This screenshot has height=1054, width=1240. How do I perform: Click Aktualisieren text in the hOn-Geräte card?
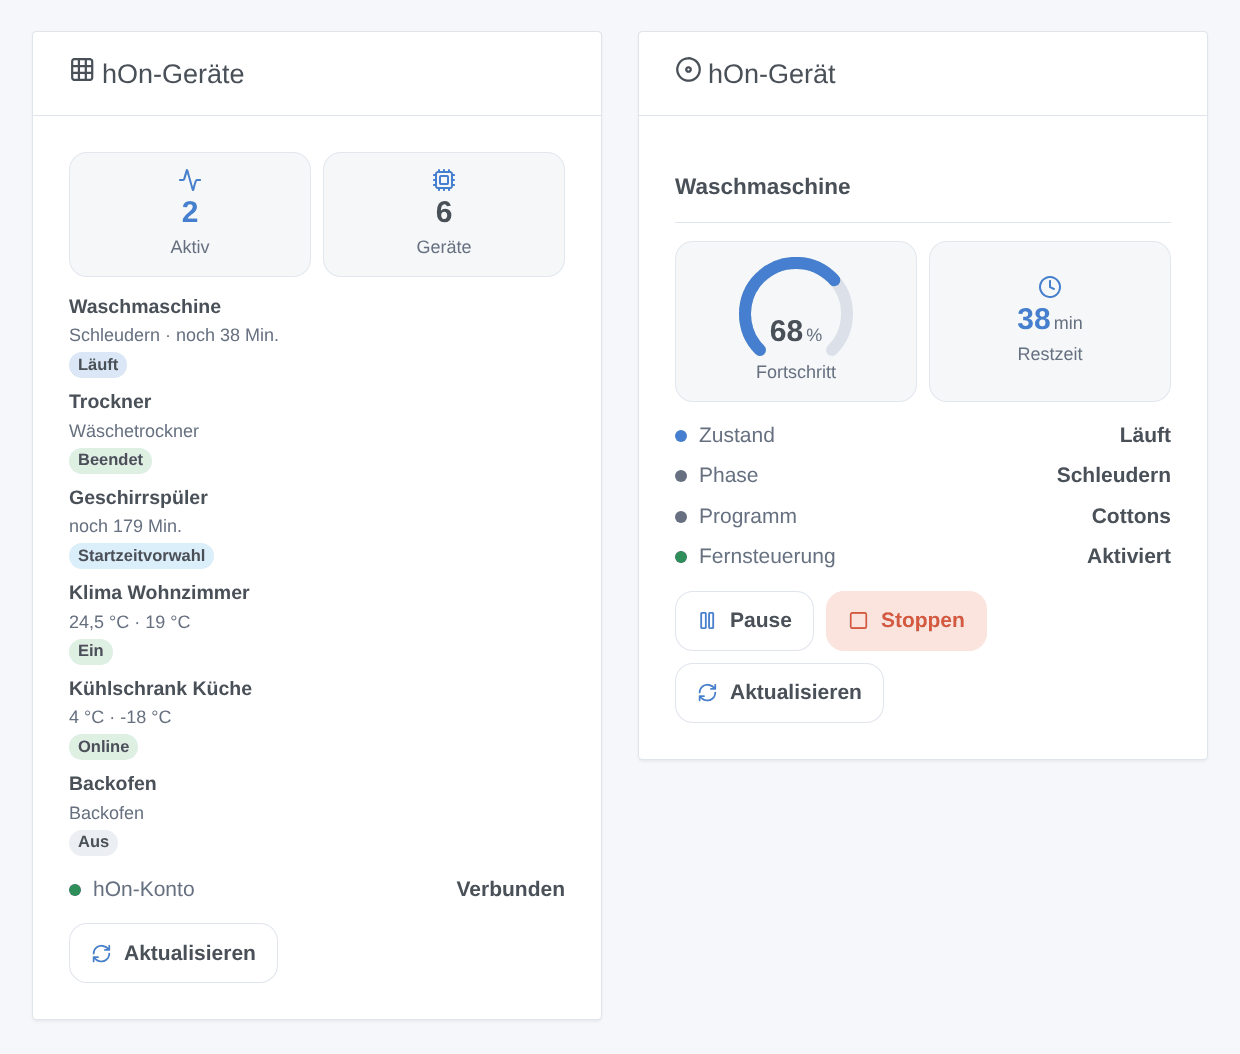189,953
